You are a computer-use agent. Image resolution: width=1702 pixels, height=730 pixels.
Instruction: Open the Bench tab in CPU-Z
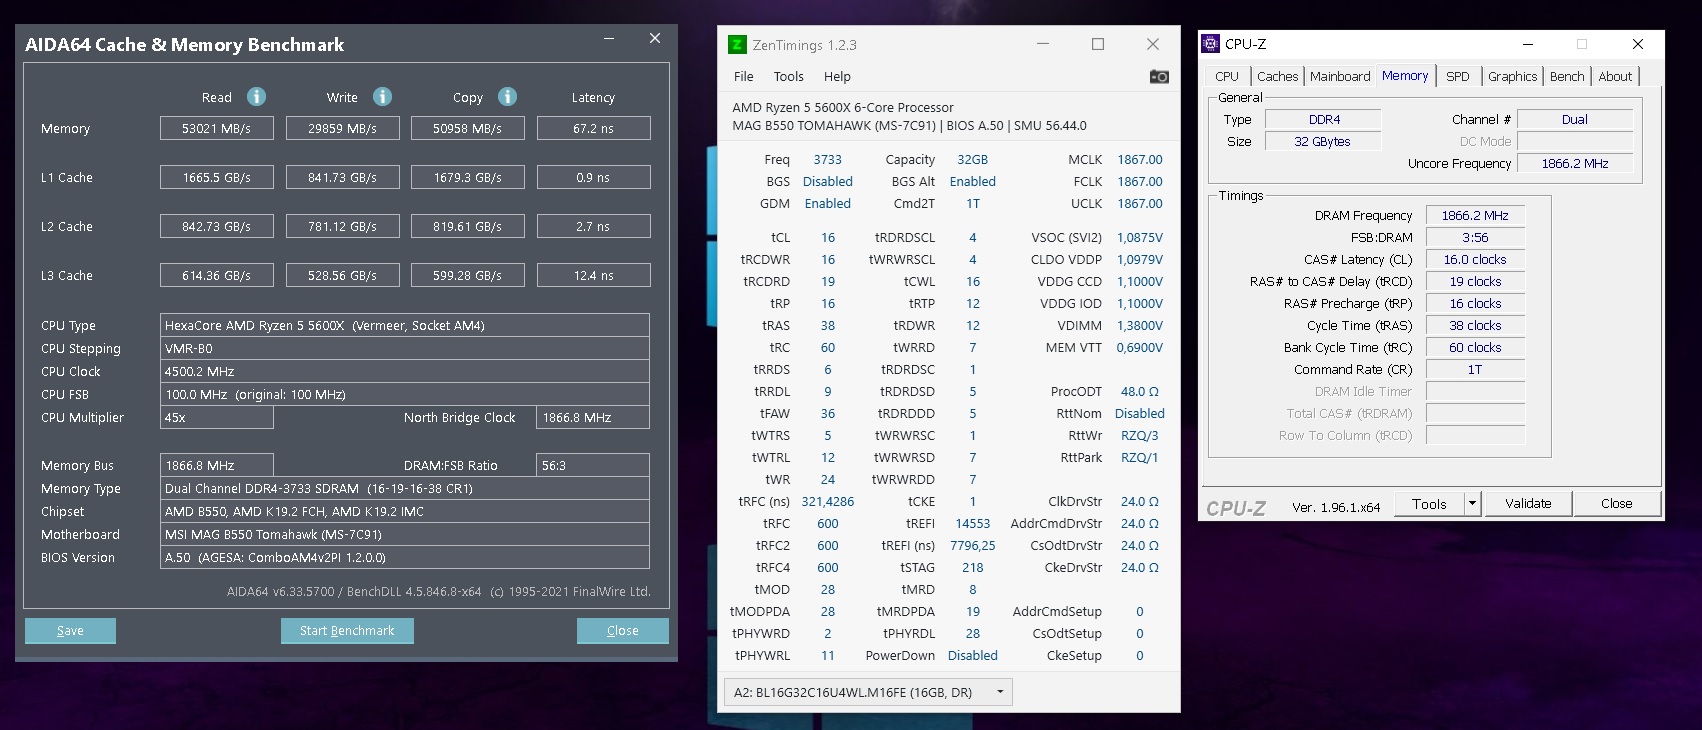[1567, 76]
